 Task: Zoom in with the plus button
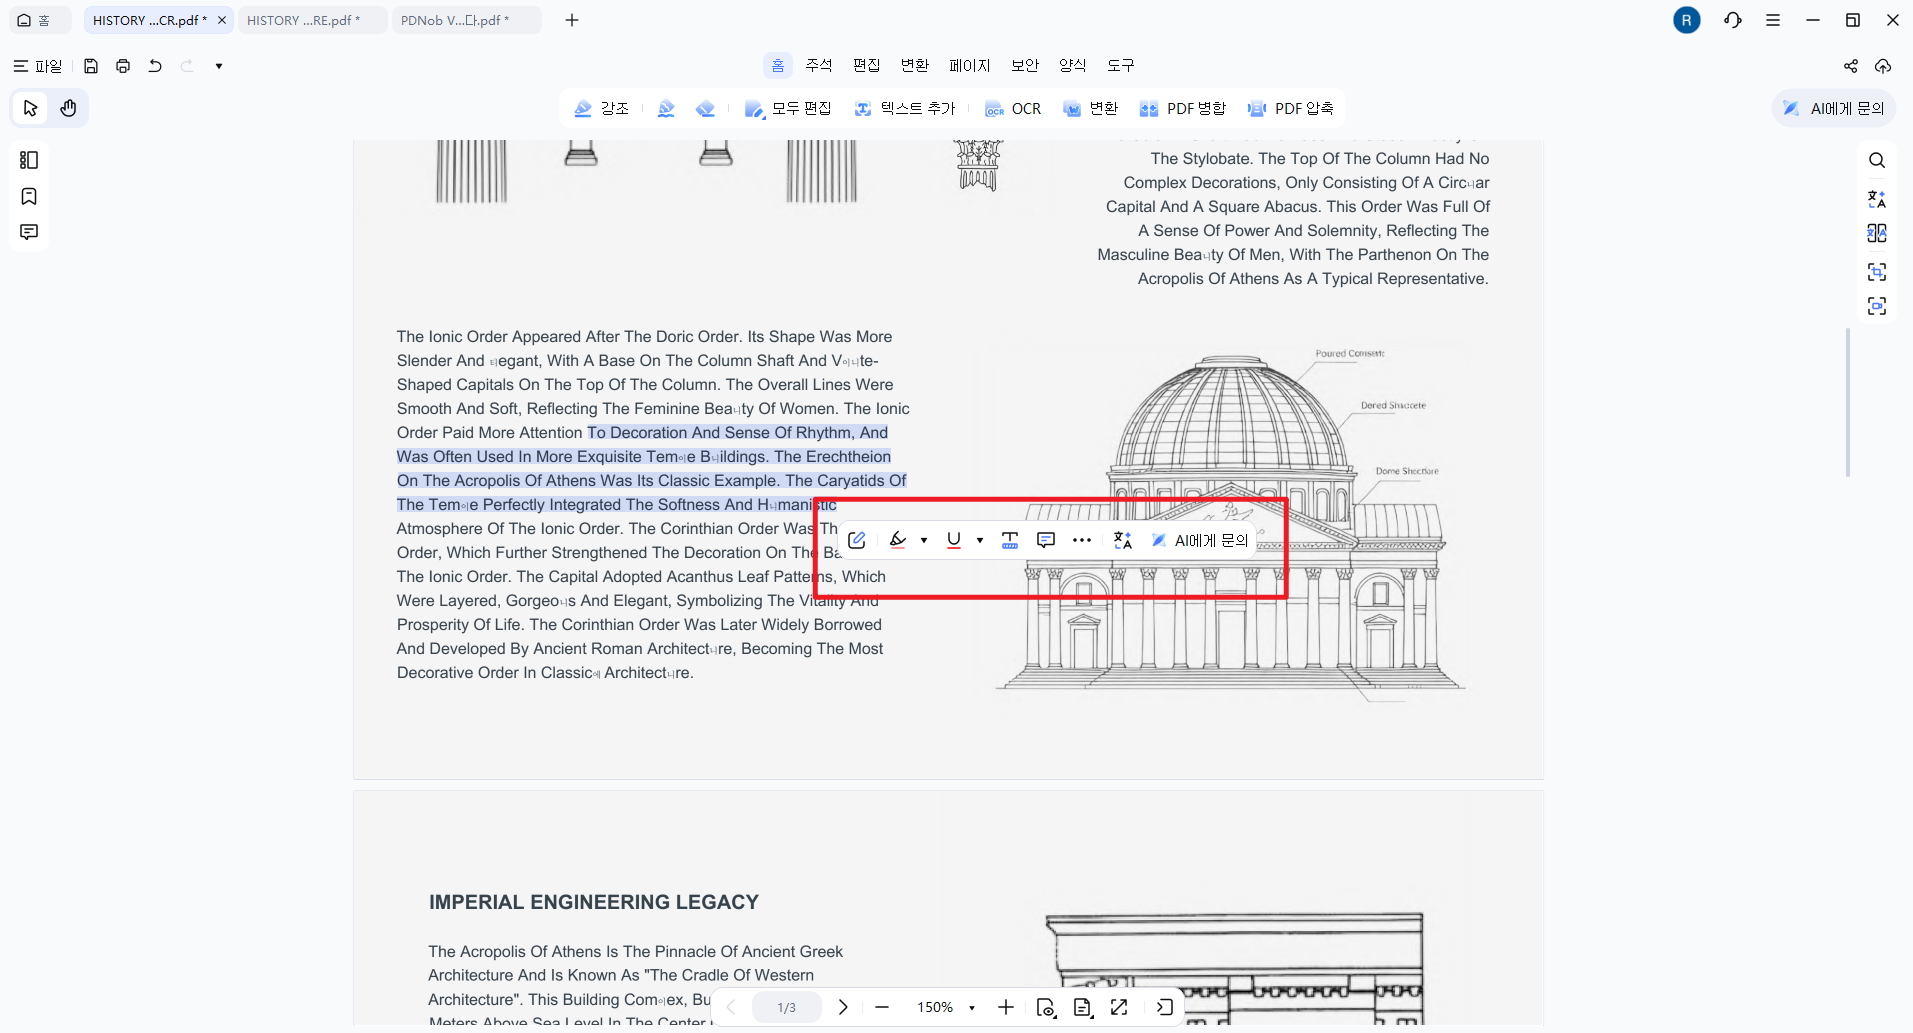coord(1006,1007)
